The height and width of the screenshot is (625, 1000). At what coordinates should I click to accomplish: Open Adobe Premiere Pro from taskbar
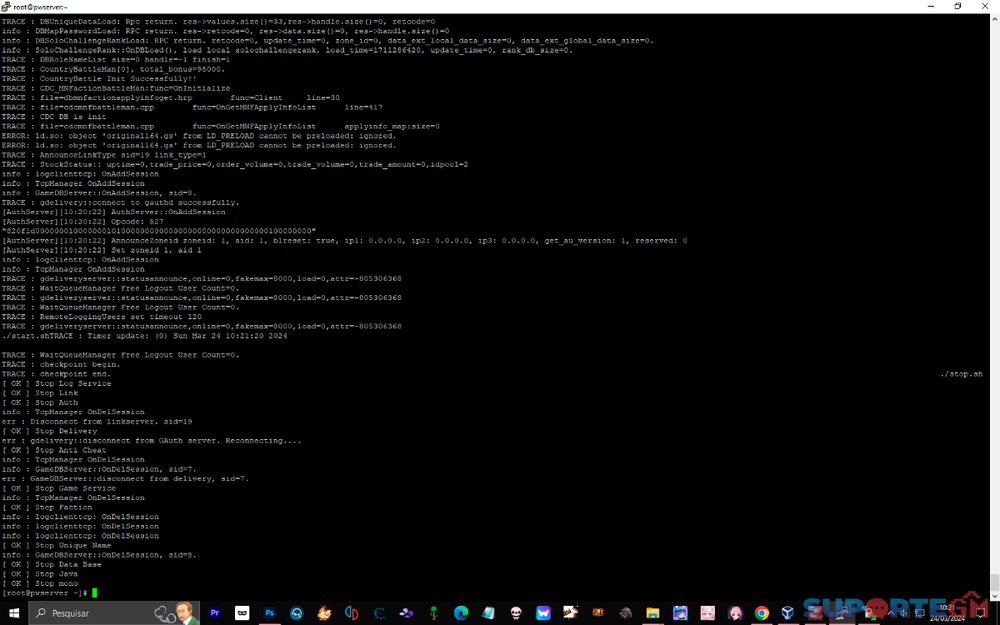pos(214,613)
